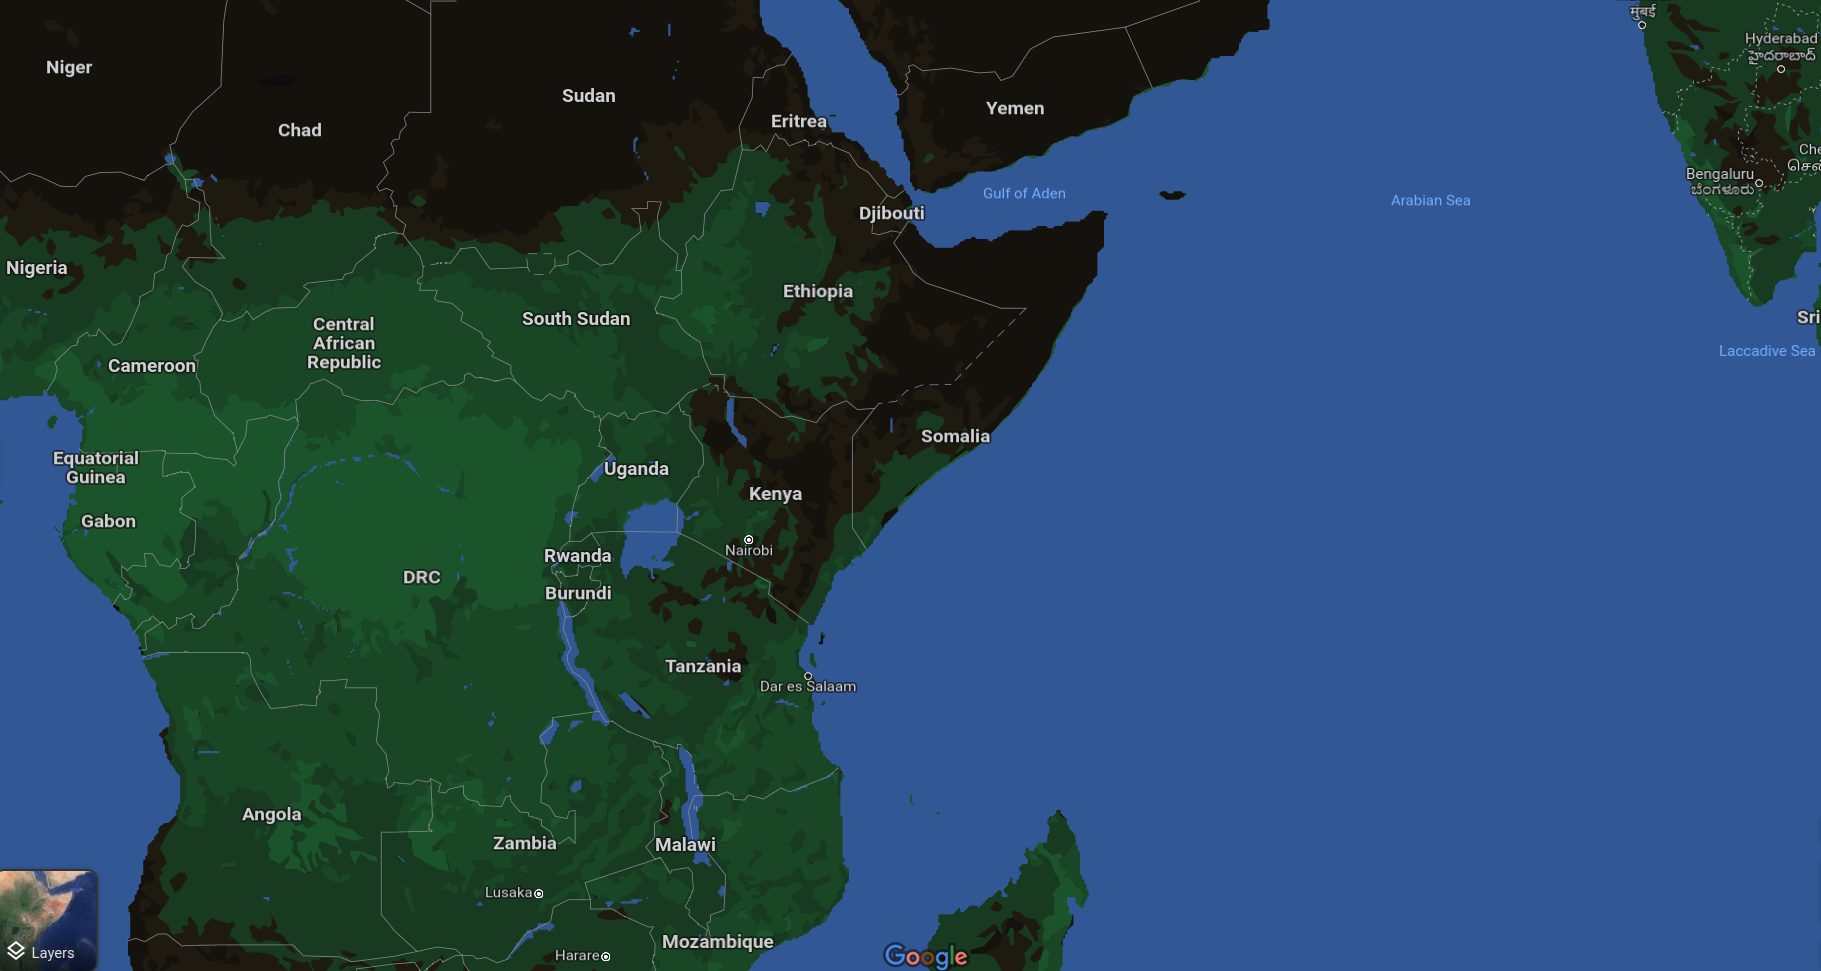
Task: Select the Chad country label
Action: pyautogui.click(x=300, y=130)
